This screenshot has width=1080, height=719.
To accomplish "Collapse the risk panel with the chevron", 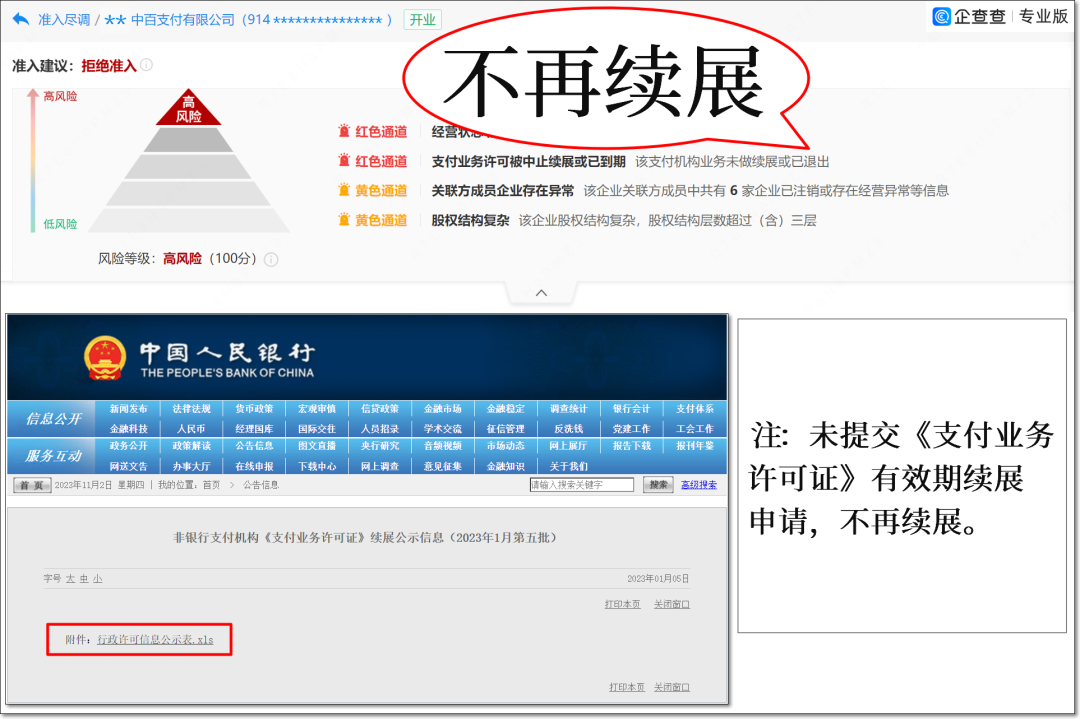I will point(540,292).
